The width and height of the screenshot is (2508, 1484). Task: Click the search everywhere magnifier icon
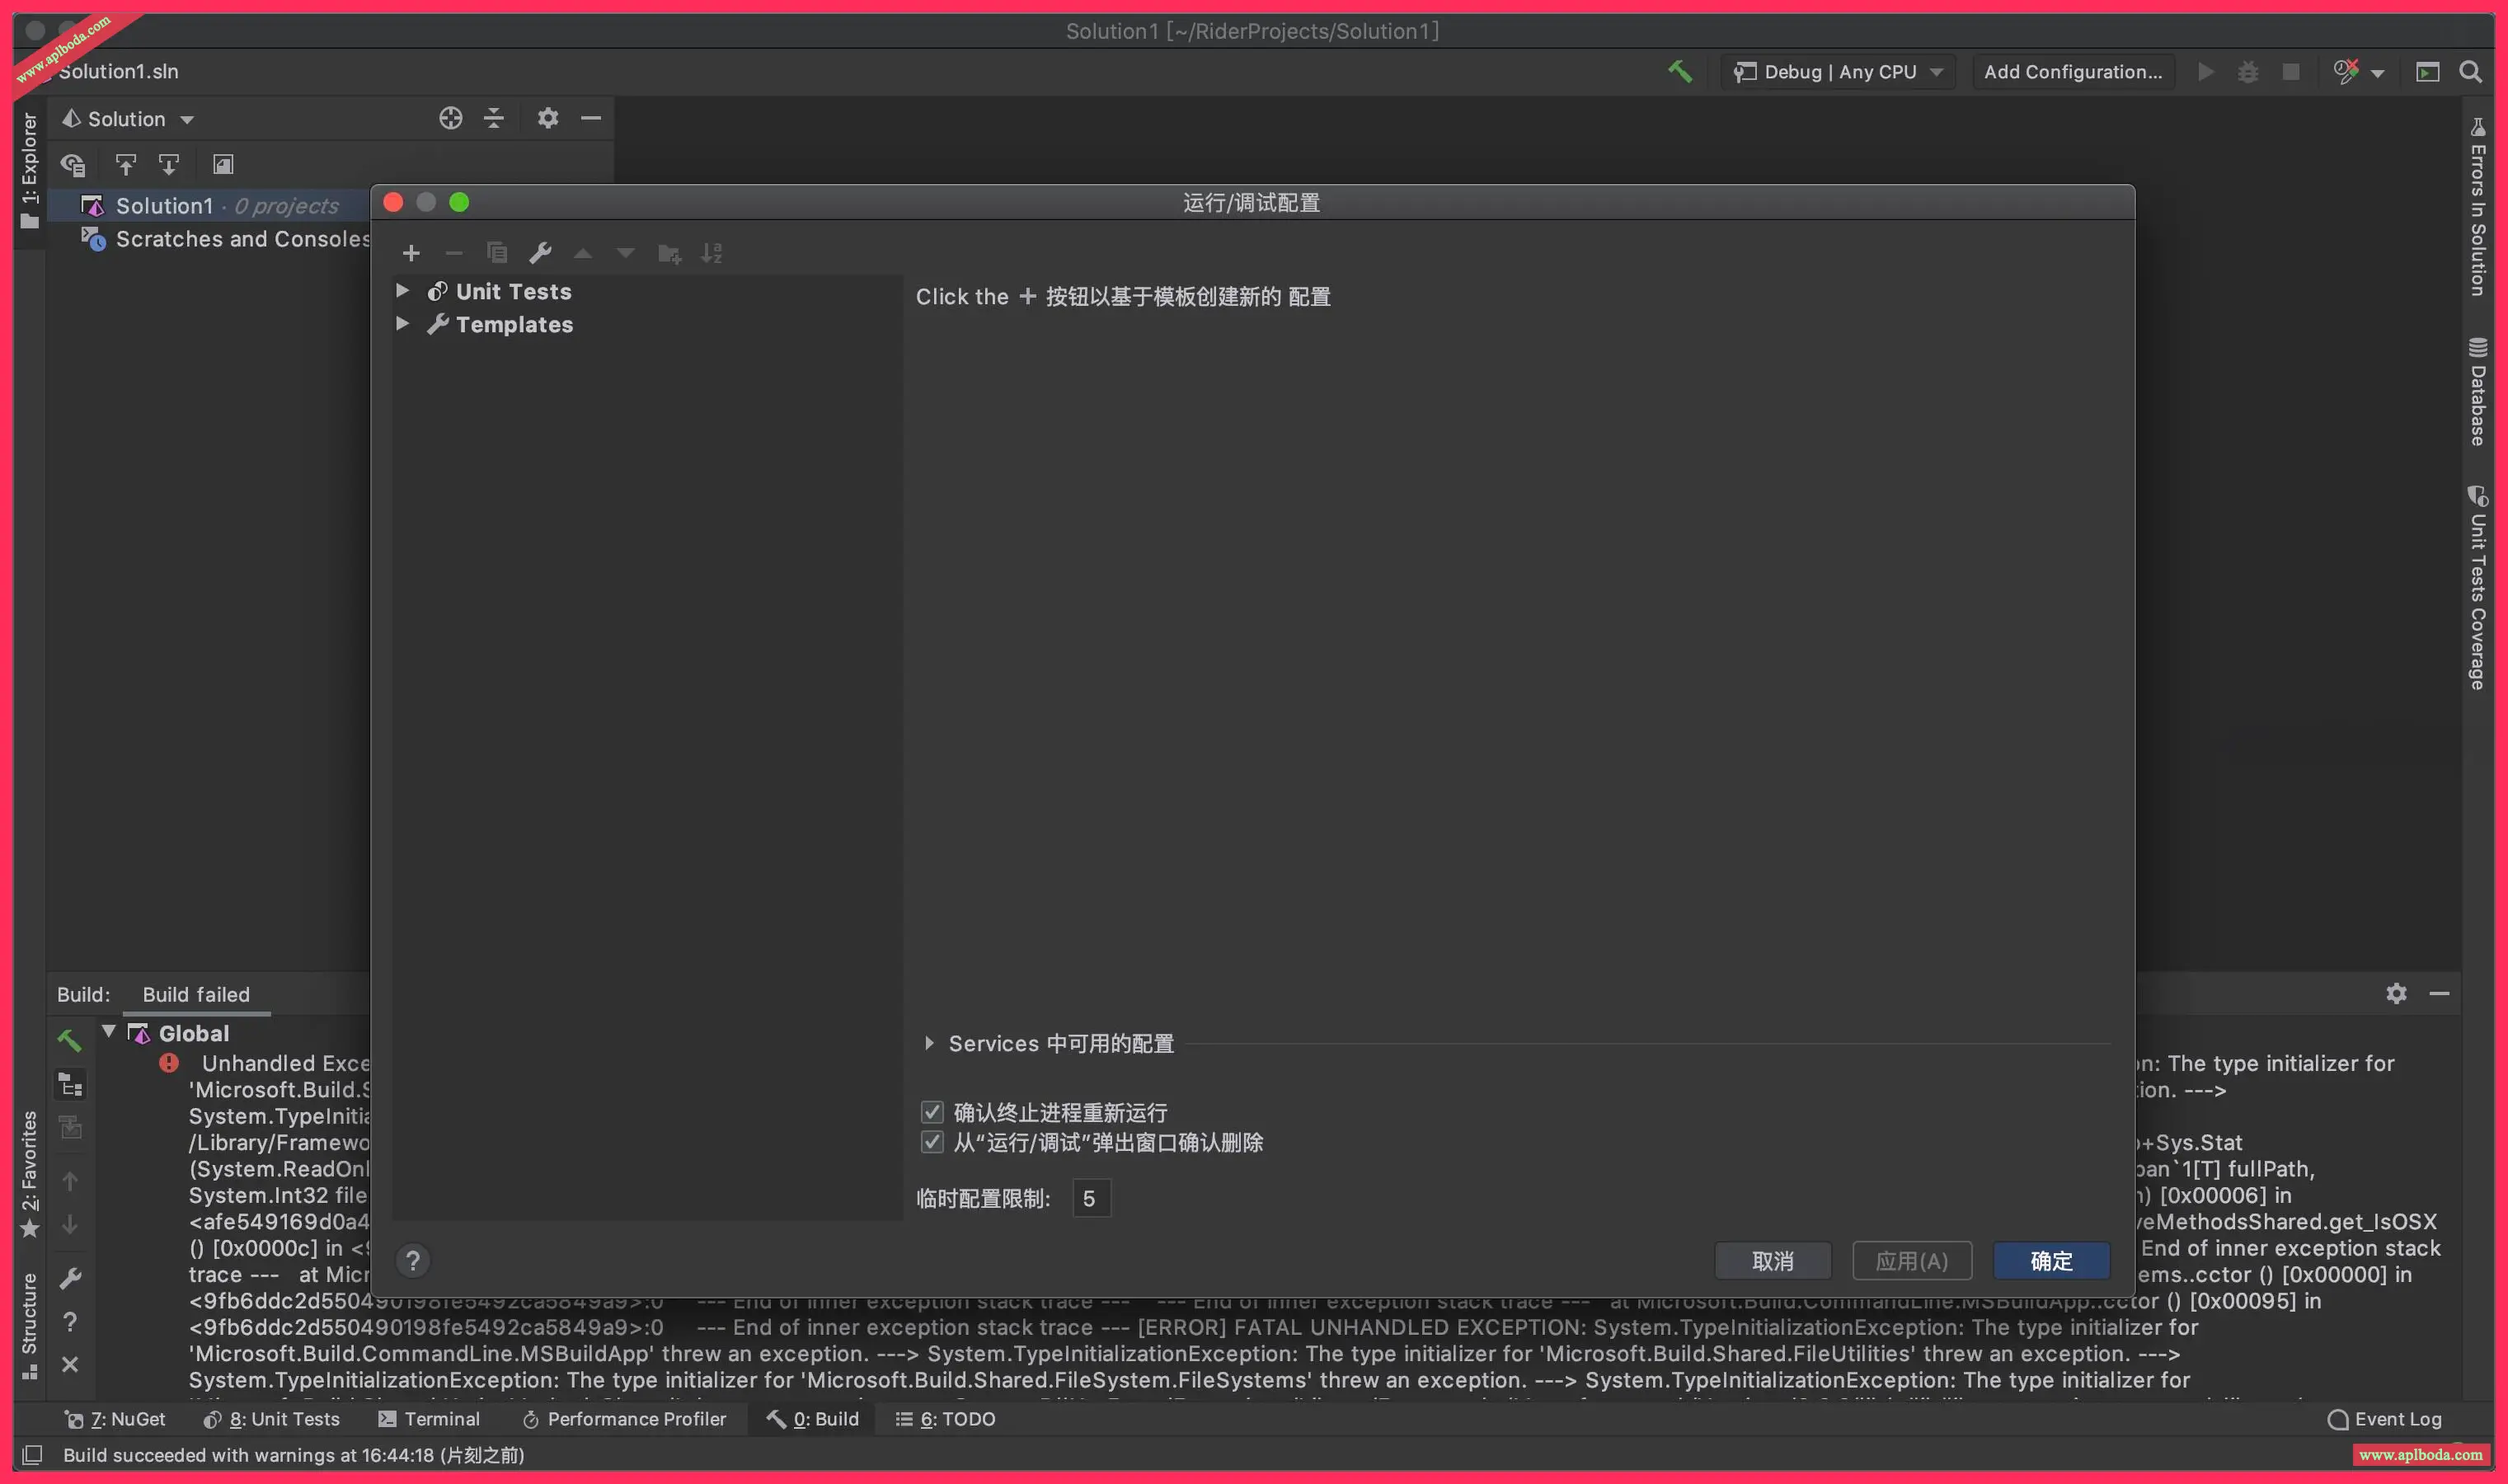coord(2470,71)
